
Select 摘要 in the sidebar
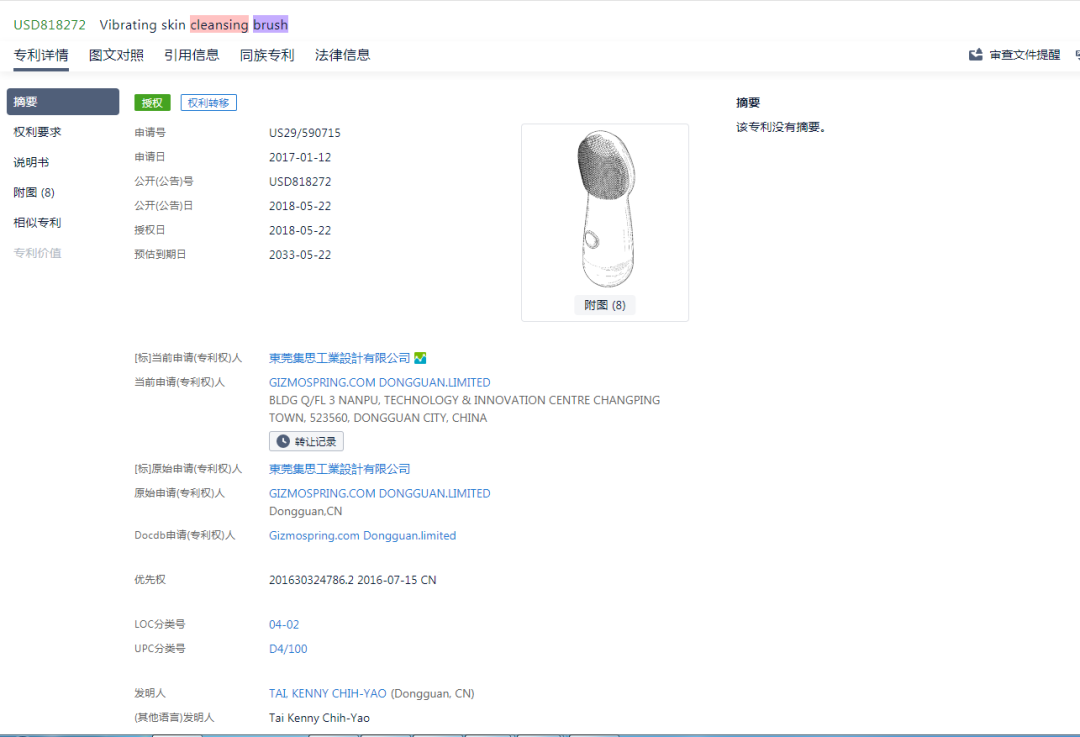click(x=63, y=102)
